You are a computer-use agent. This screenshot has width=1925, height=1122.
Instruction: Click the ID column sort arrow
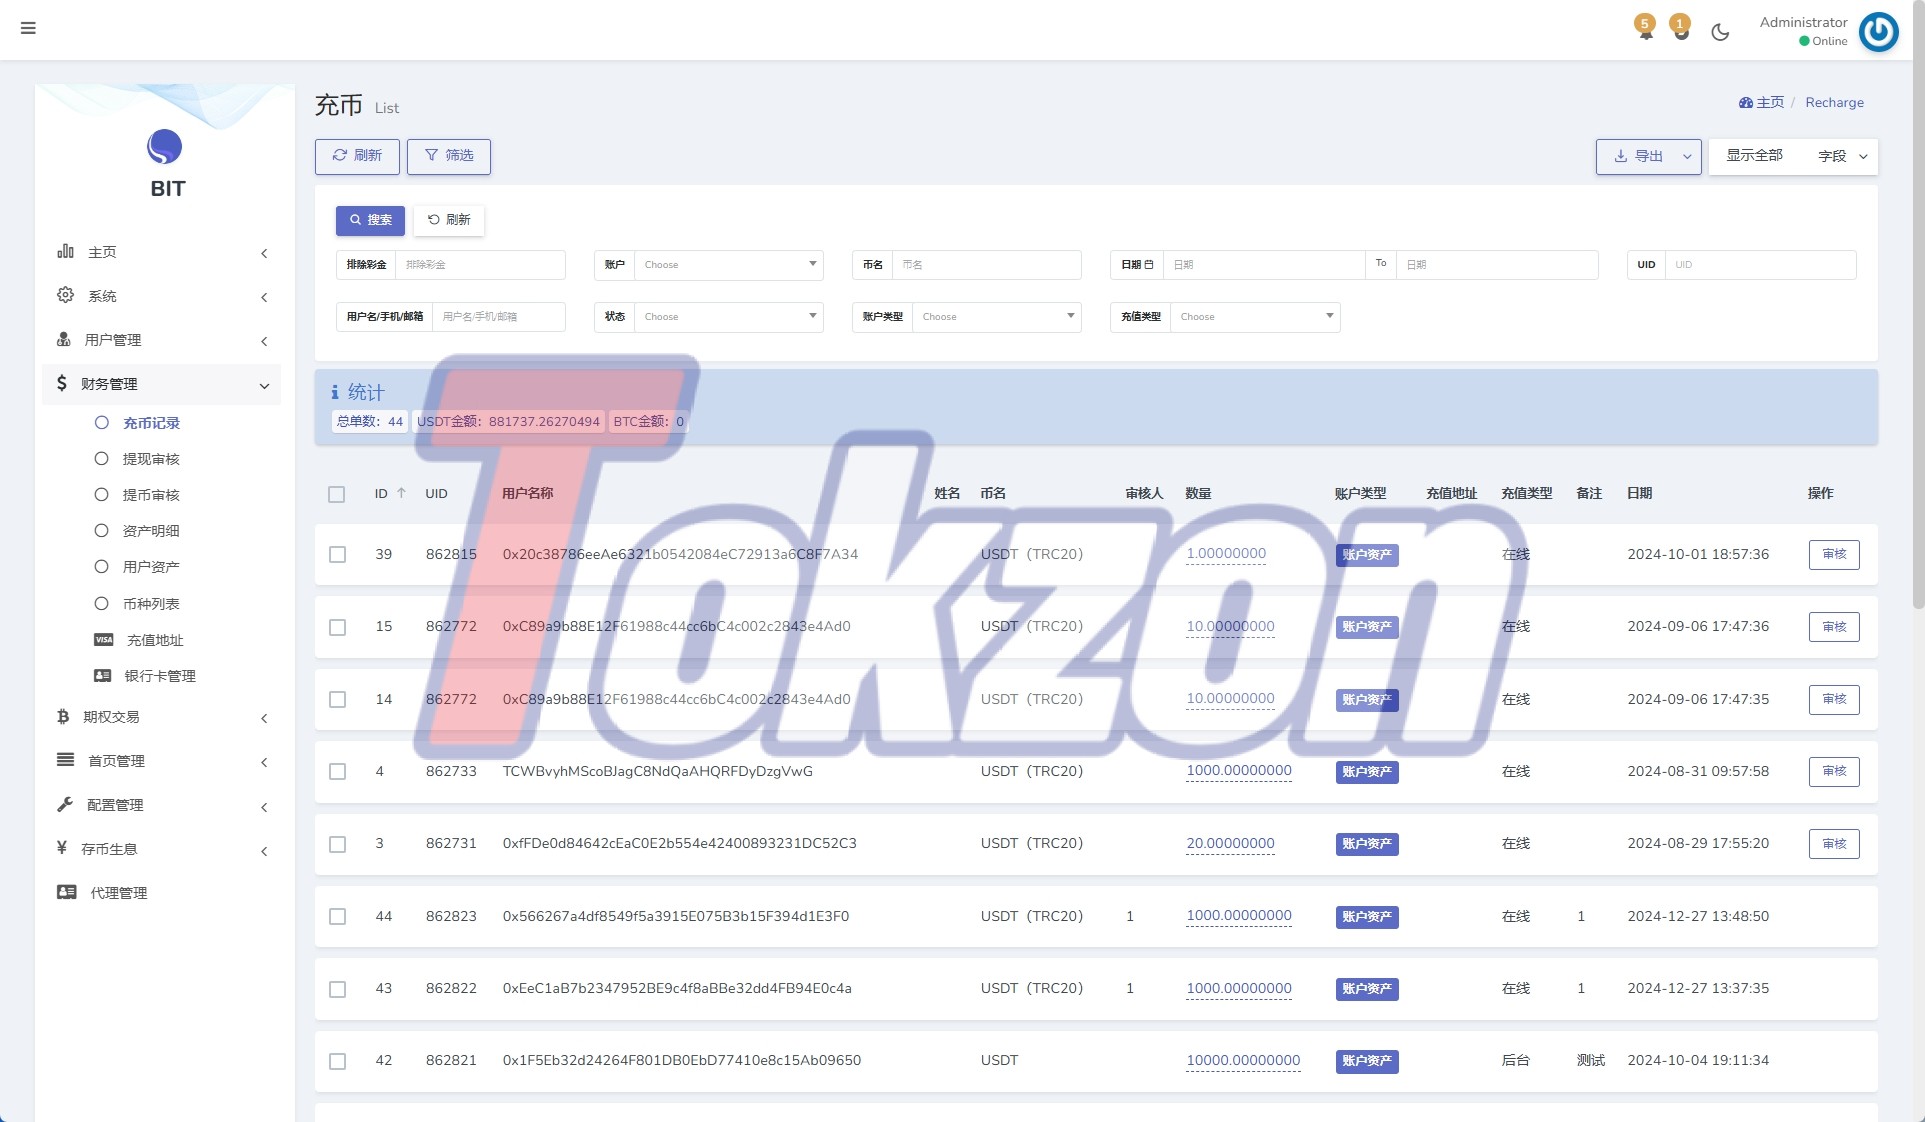tap(401, 493)
